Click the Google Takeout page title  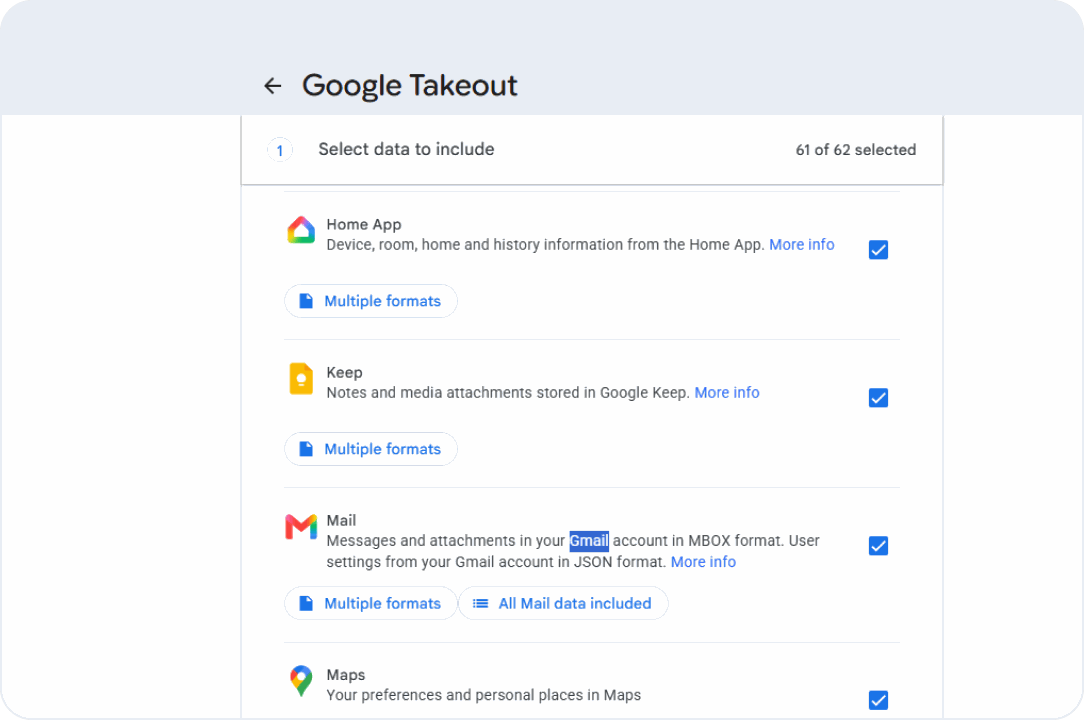(x=409, y=86)
